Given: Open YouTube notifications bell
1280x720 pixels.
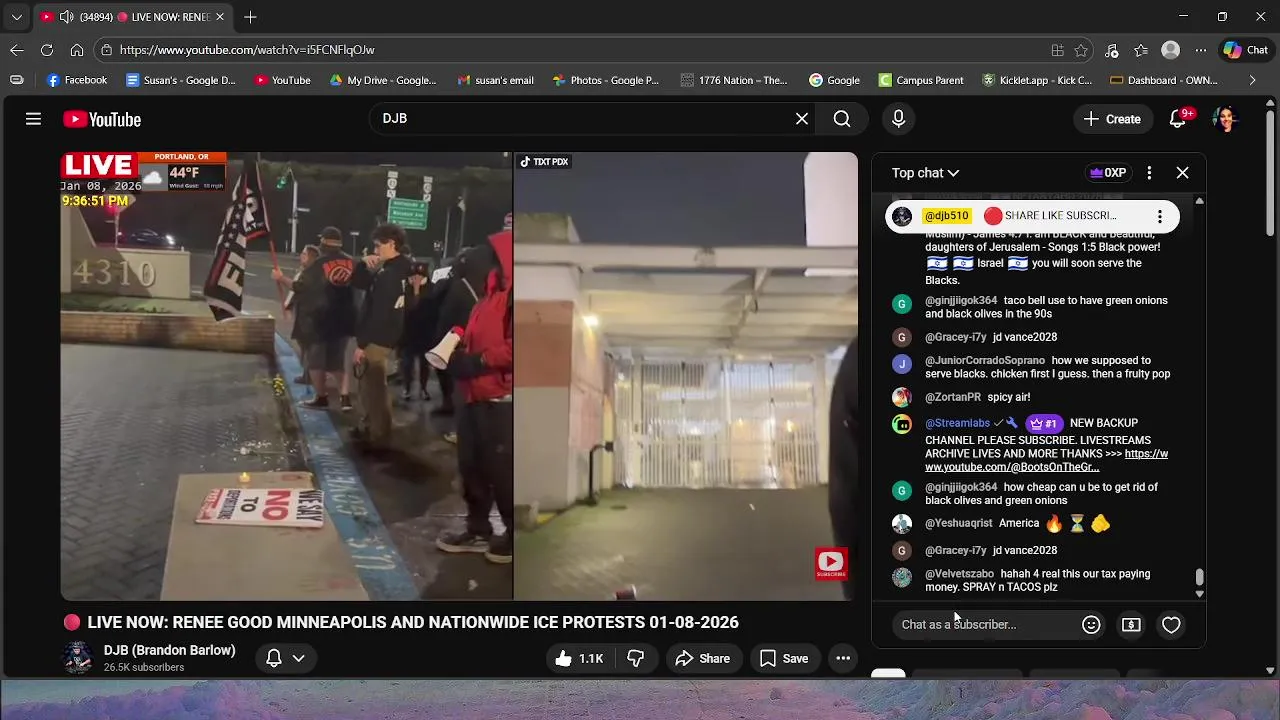Looking at the screenshot, I should 1178,119.
